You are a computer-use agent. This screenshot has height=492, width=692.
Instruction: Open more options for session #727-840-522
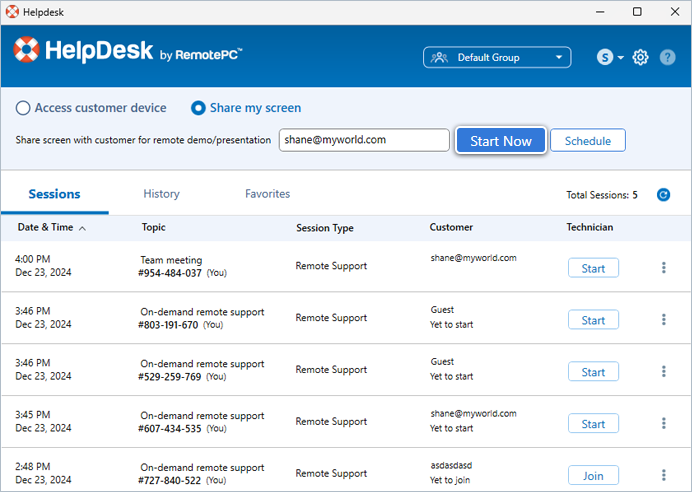click(x=663, y=475)
